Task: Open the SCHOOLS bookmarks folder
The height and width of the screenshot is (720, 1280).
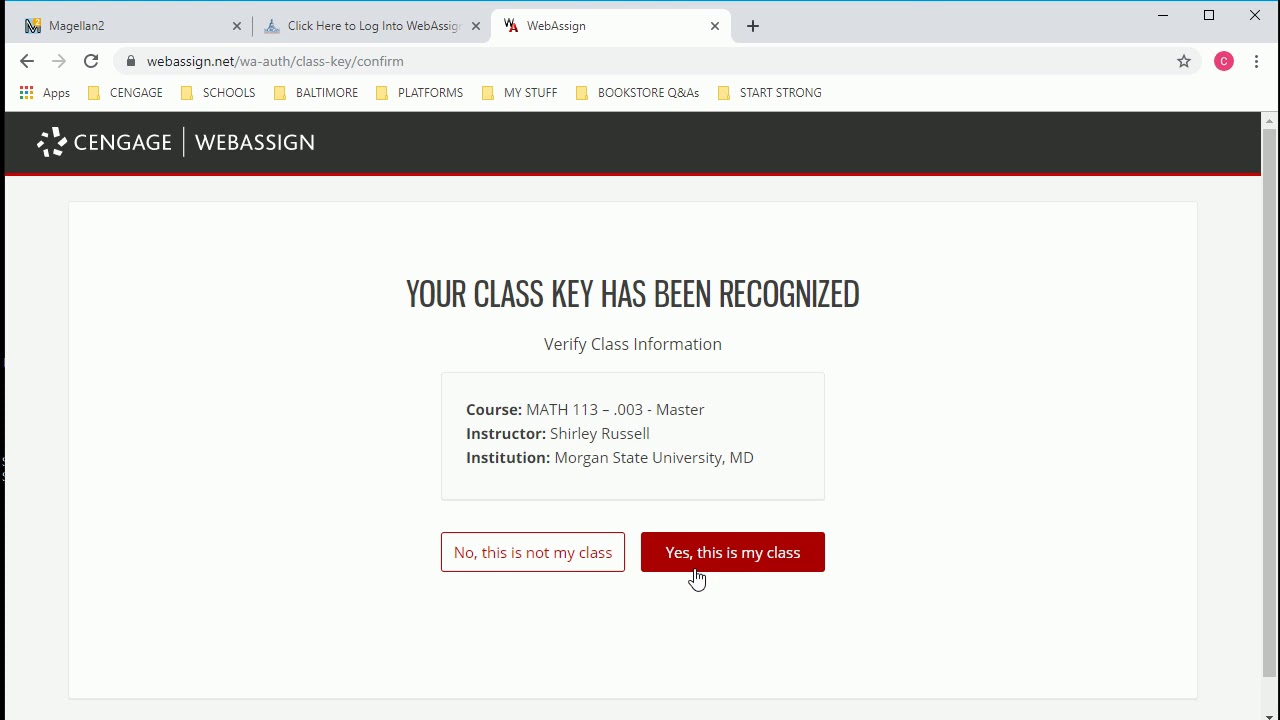Action: 218,92
